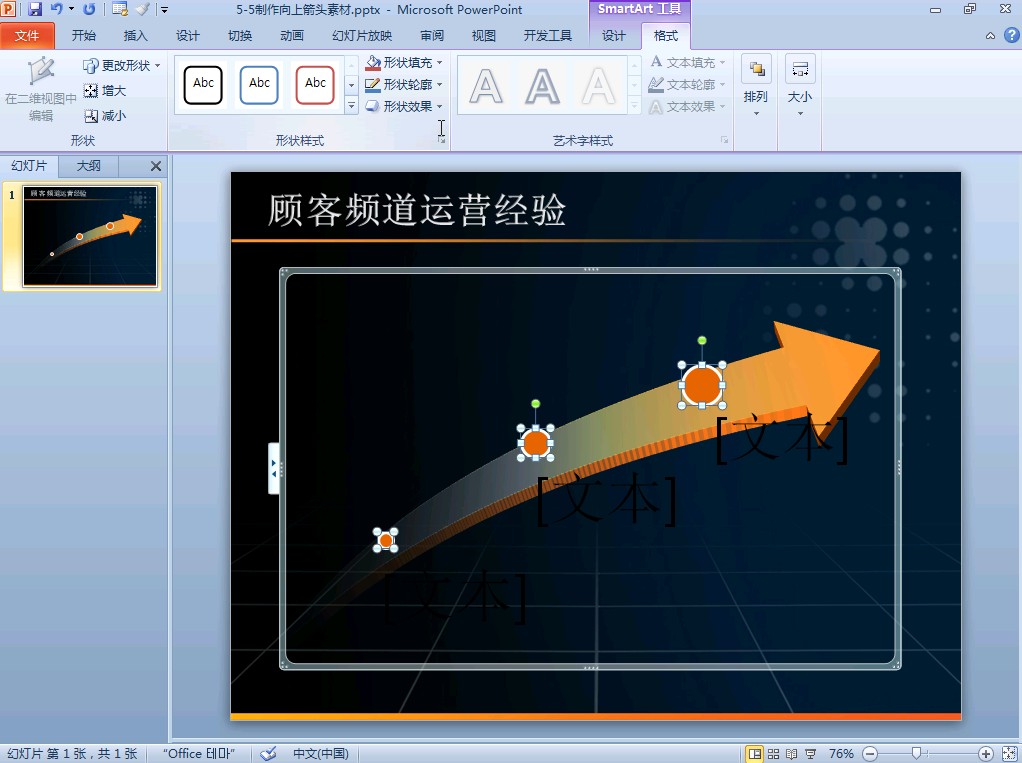Switch to reading view in status bar
1022x763 pixels.
792,754
